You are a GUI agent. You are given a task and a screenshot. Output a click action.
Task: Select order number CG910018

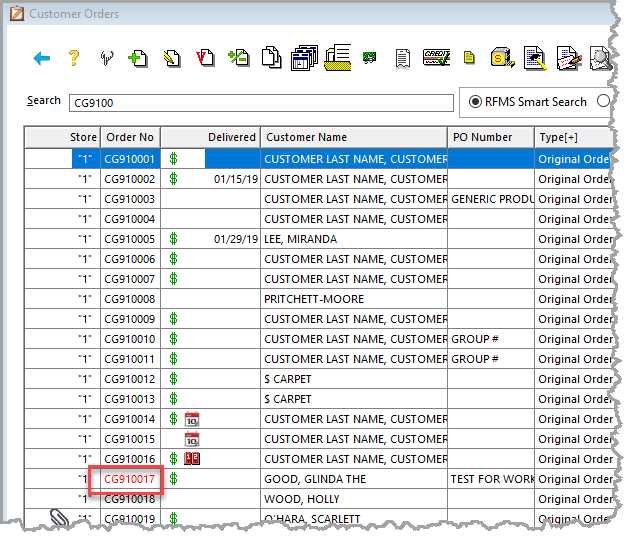point(130,499)
